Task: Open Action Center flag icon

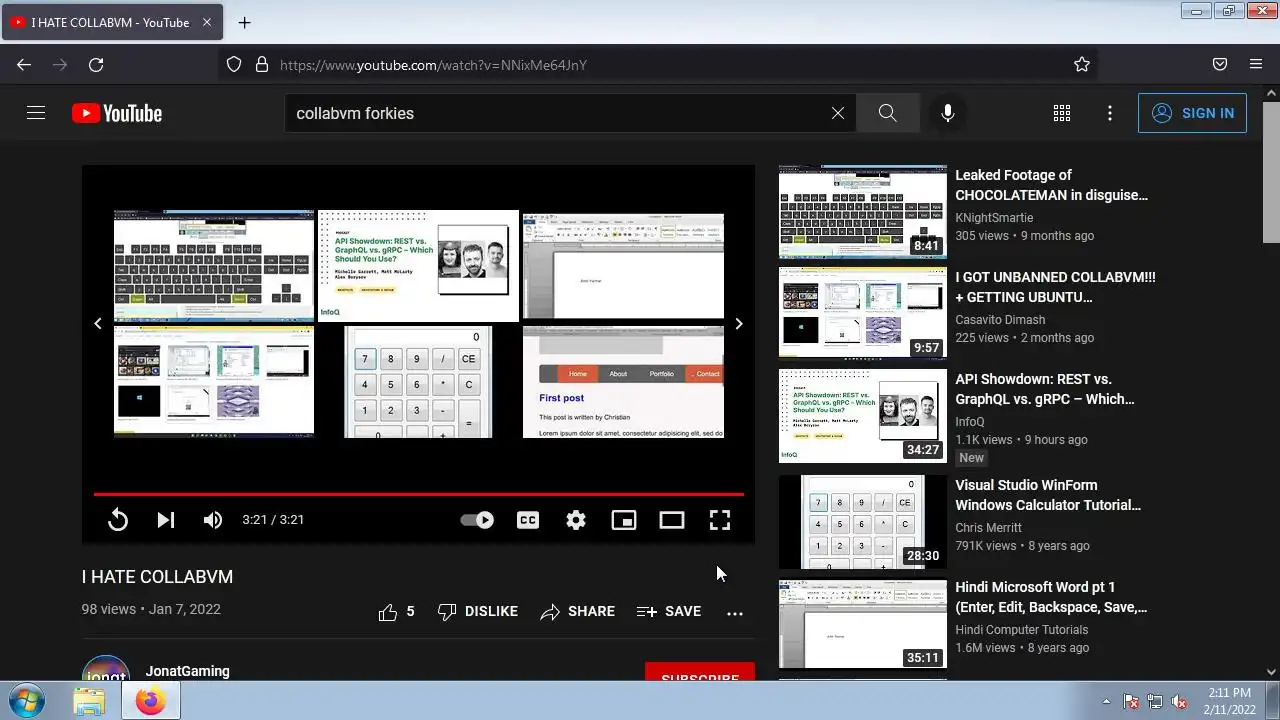Action: (x=1131, y=702)
